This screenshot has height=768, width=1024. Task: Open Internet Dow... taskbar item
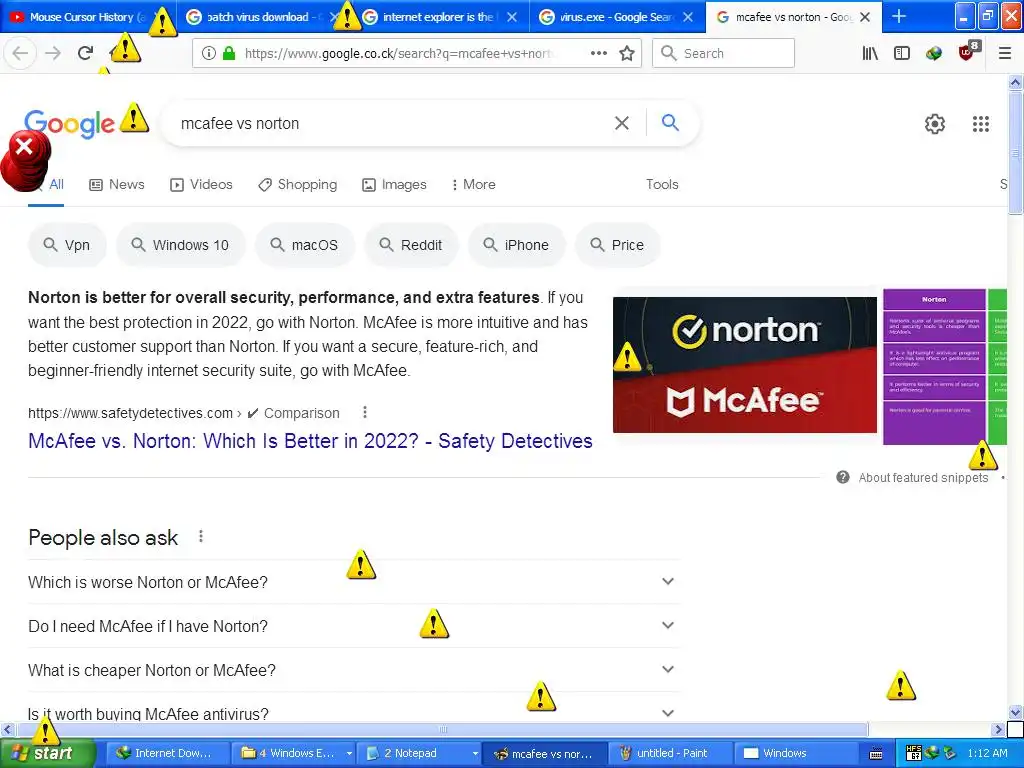click(x=167, y=753)
